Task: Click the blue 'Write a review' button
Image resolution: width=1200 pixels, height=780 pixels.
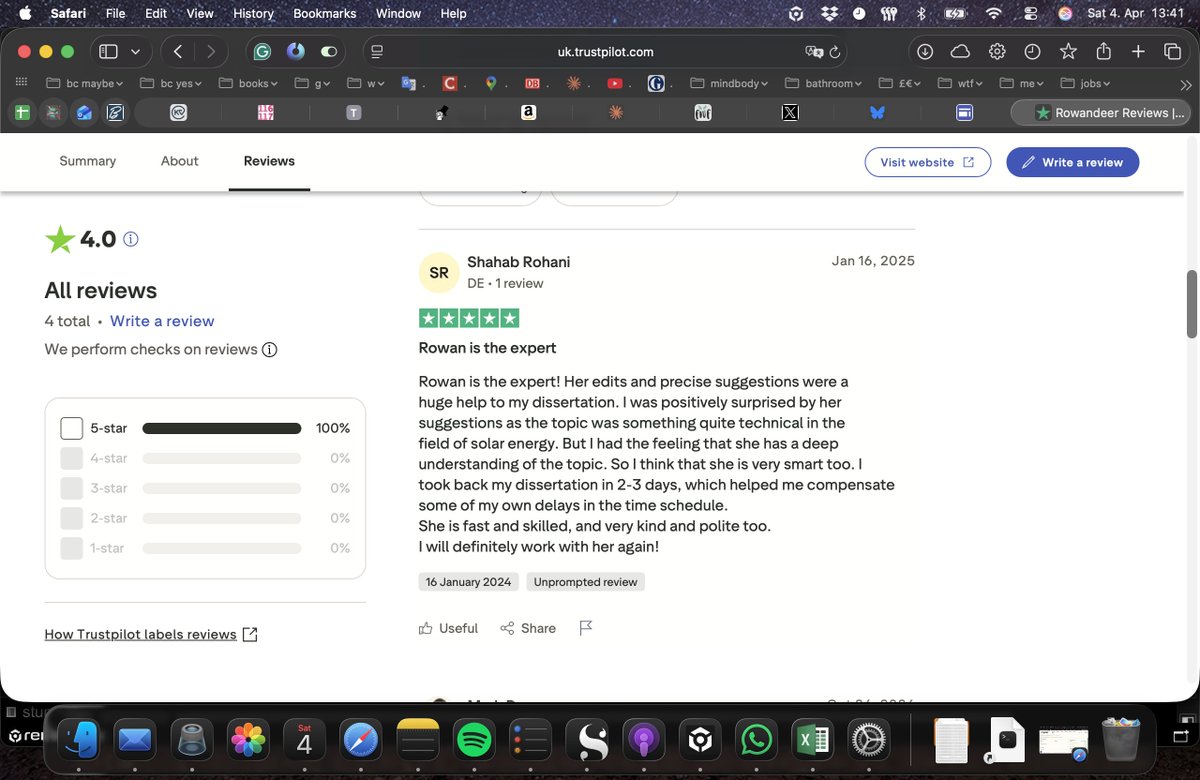Action: (1072, 161)
